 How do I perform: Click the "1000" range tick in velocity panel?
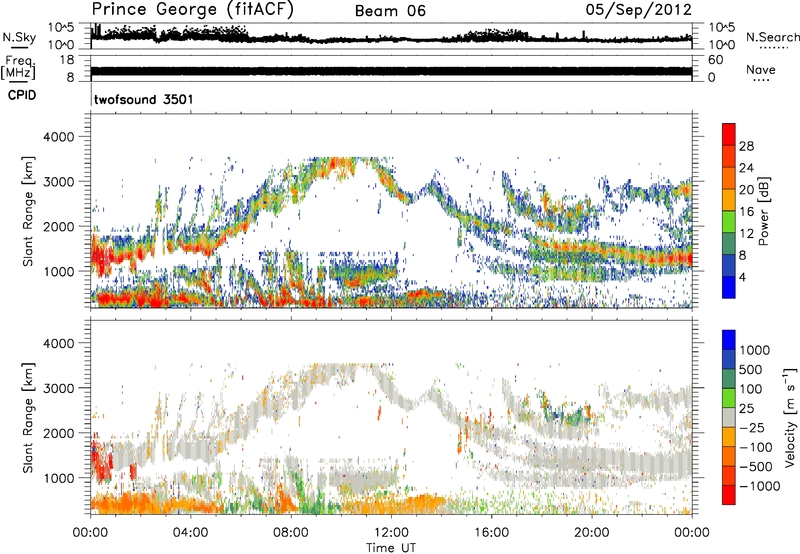coord(58,478)
